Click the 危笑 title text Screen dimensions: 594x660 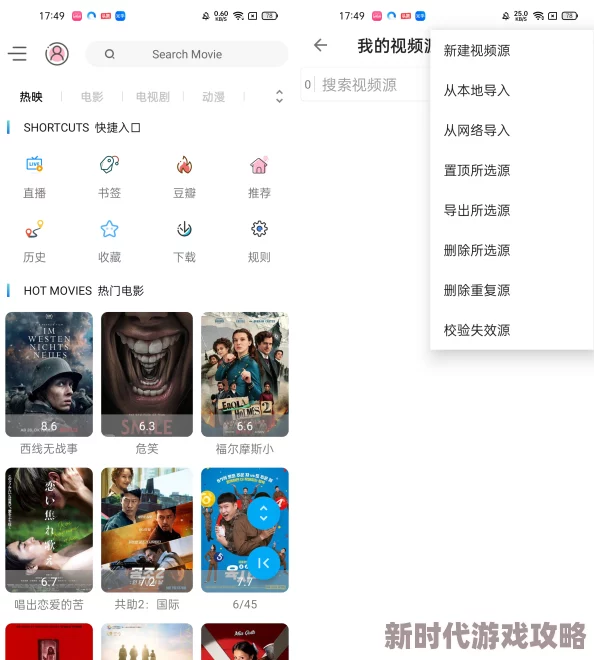(147, 449)
